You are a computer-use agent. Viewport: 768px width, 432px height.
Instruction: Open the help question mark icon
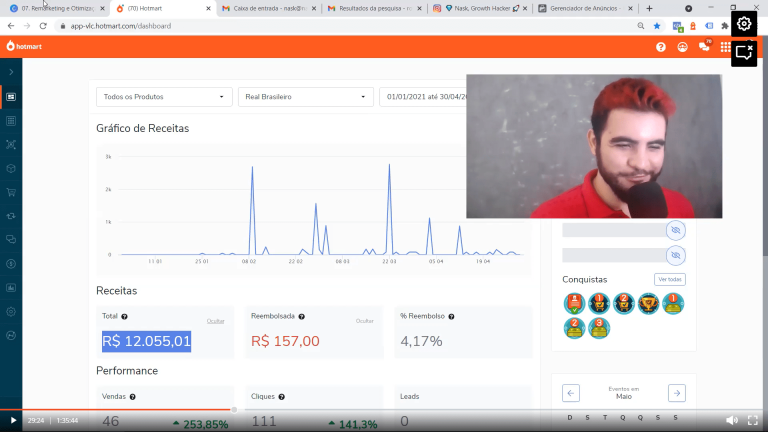[x=661, y=46]
